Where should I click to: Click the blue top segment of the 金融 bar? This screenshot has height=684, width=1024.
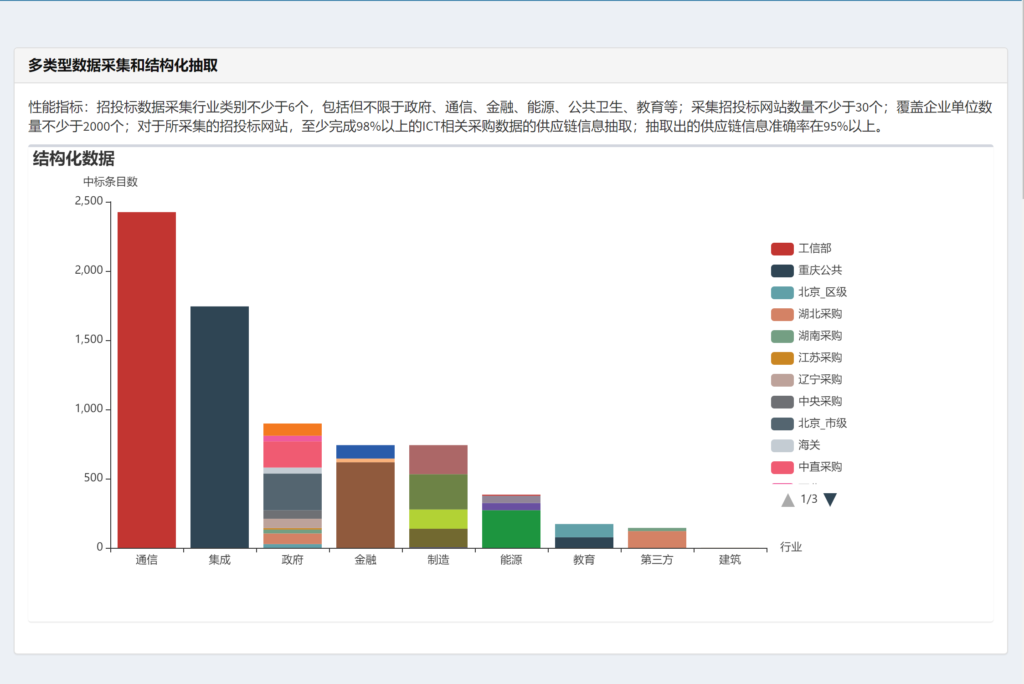coord(366,452)
